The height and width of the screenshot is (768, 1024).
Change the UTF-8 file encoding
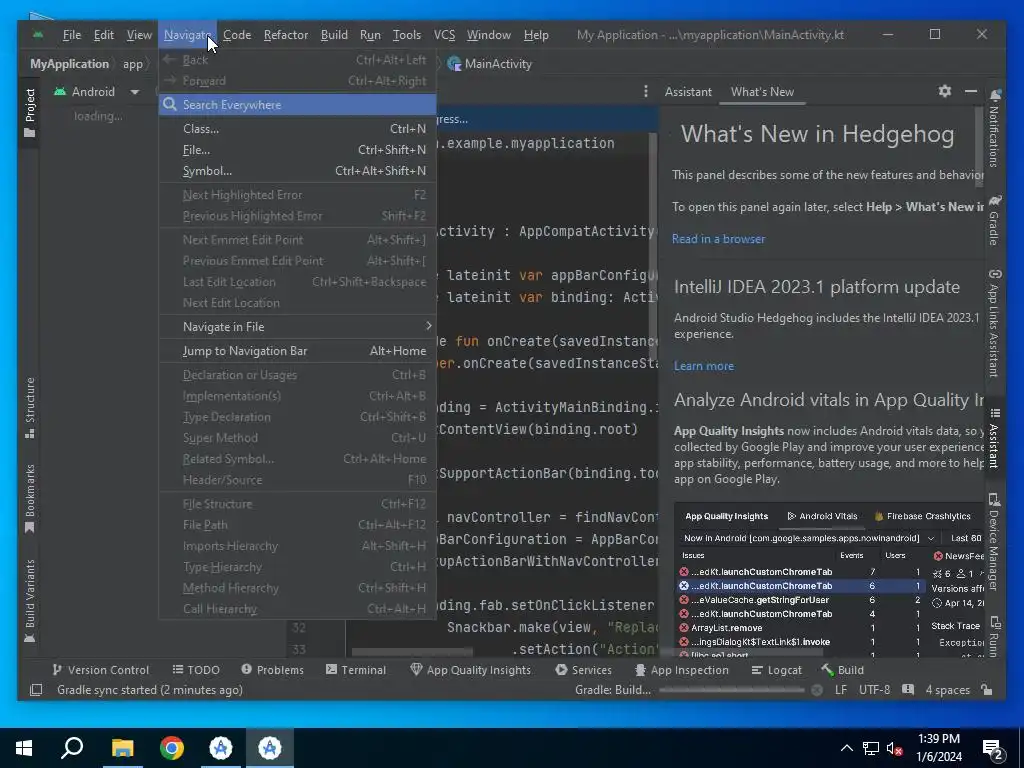tap(874, 690)
